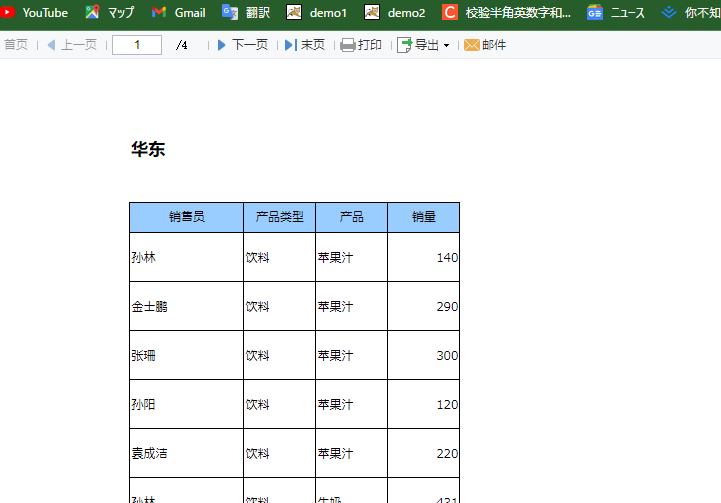Open the 翻訳 translate bookmark

246,12
